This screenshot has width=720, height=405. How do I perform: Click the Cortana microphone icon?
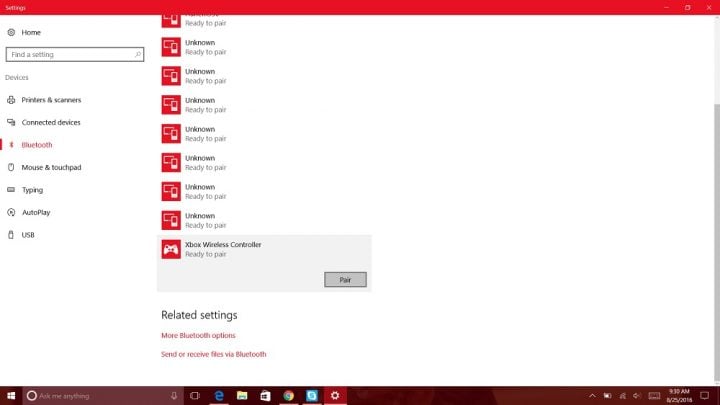point(174,396)
